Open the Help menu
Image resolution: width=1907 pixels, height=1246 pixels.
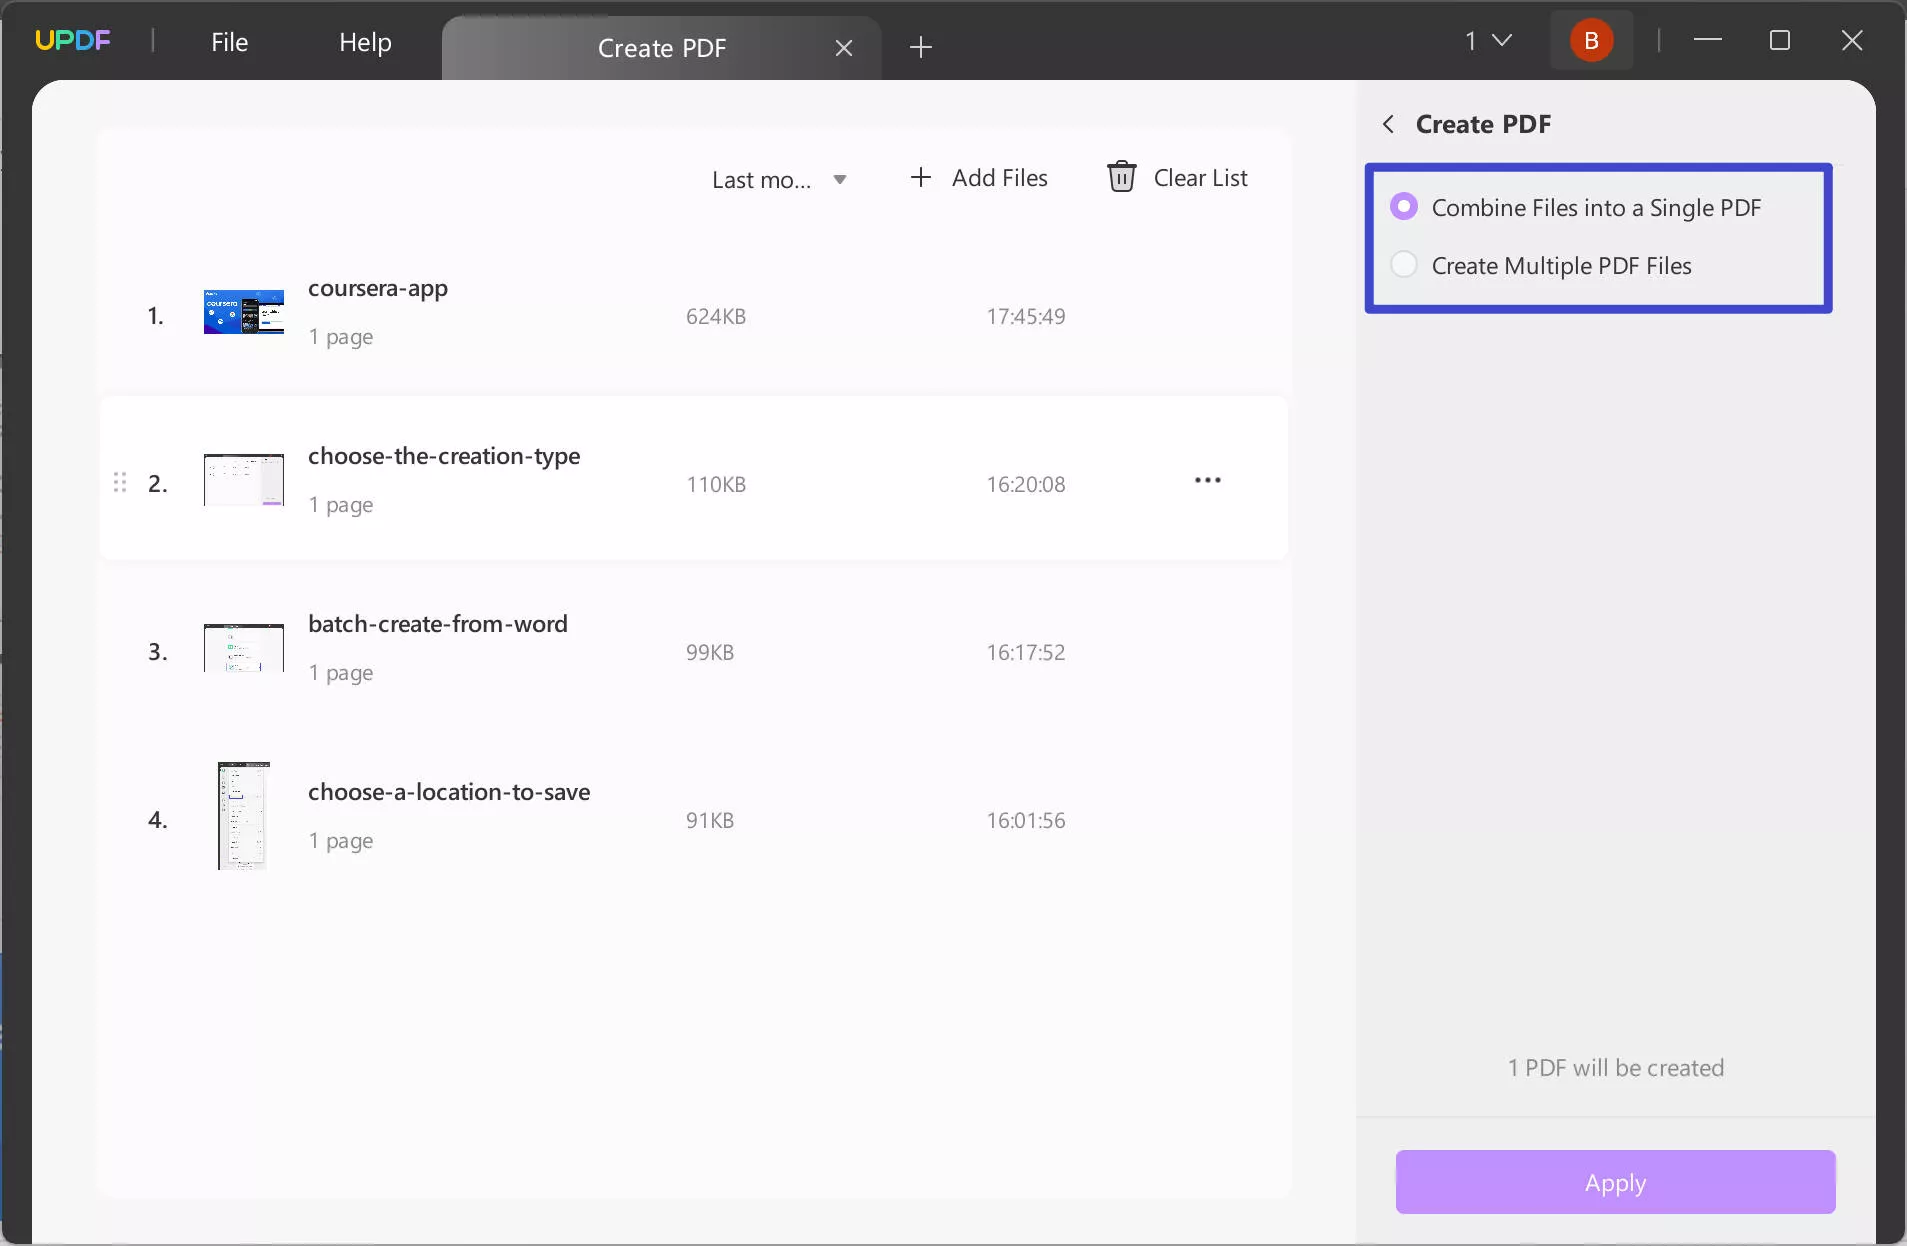(x=365, y=42)
